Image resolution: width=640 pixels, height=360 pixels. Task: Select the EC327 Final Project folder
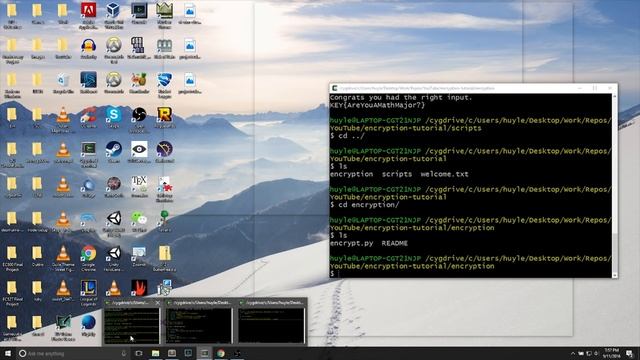point(12,293)
